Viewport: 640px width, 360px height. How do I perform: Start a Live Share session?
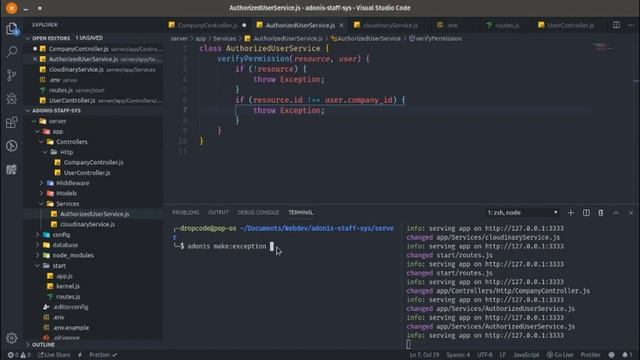[54, 355]
